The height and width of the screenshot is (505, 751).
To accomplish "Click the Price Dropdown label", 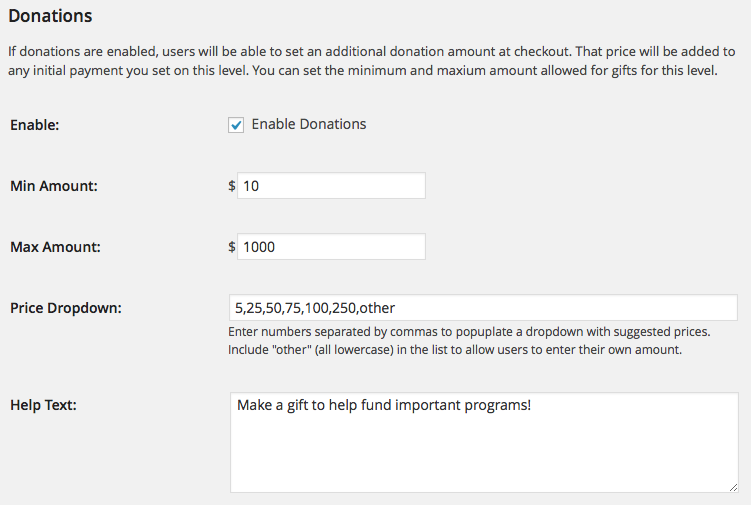I will point(66,308).
